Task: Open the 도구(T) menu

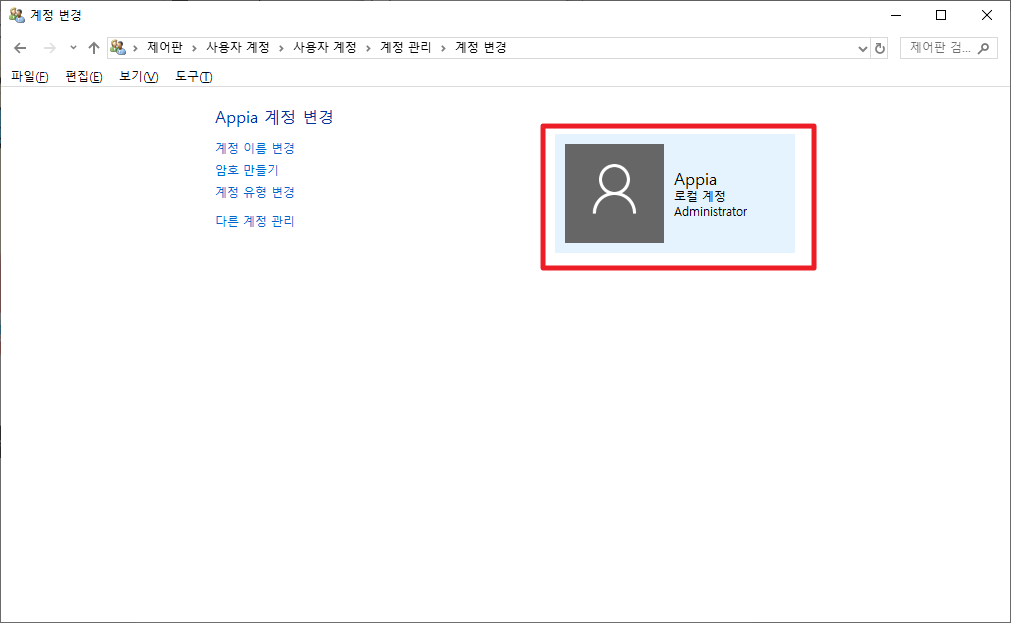Action: pos(193,77)
